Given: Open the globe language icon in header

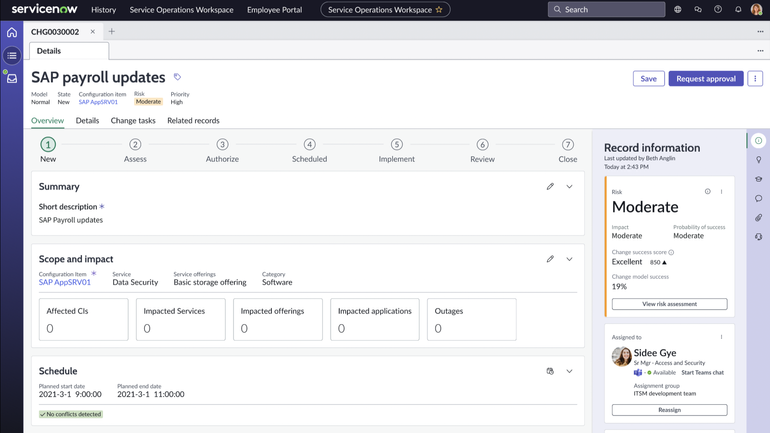Looking at the screenshot, I should tap(678, 9).
